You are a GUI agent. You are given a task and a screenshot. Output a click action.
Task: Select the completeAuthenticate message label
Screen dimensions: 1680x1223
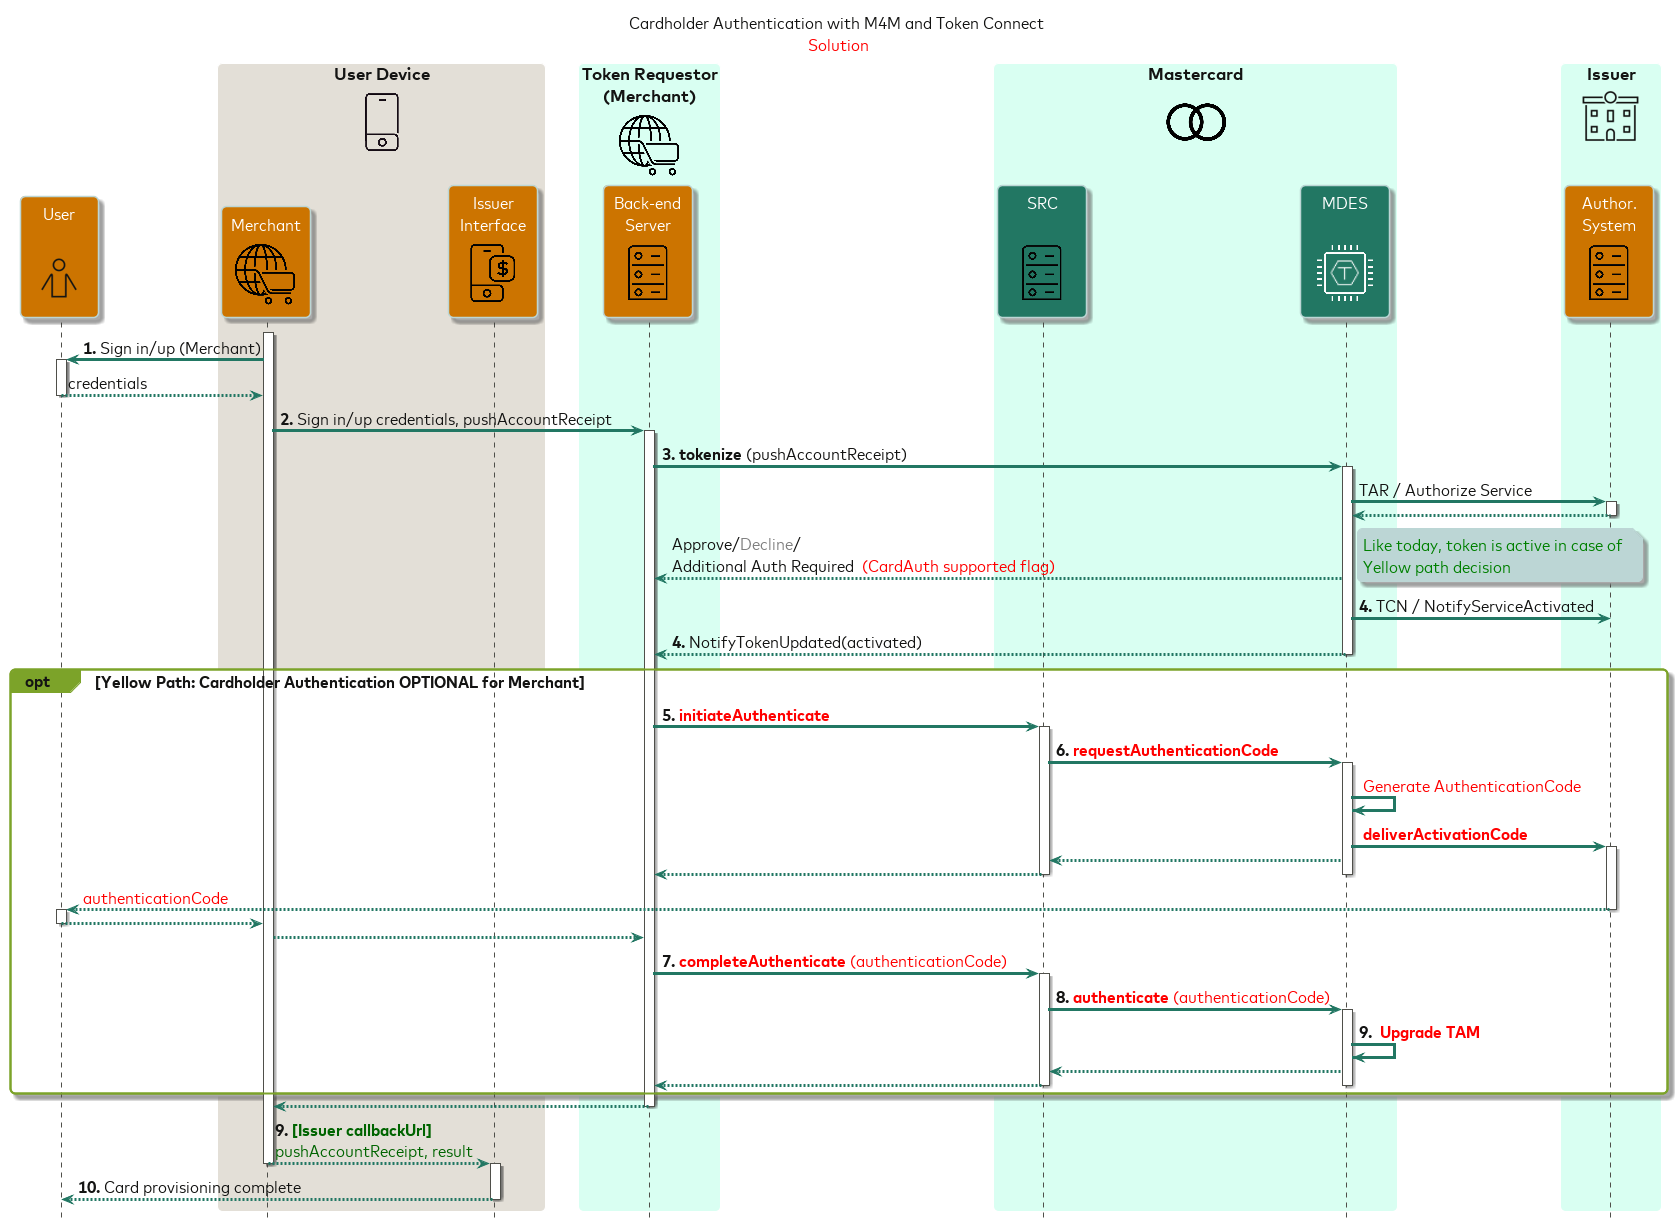(761, 962)
